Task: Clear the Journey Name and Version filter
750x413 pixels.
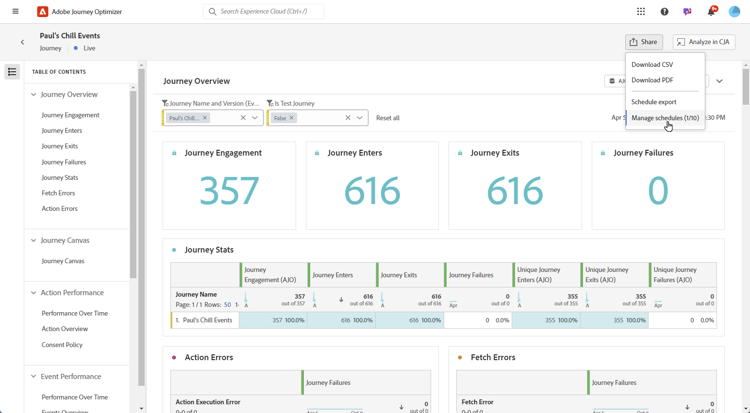Action: (x=243, y=118)
